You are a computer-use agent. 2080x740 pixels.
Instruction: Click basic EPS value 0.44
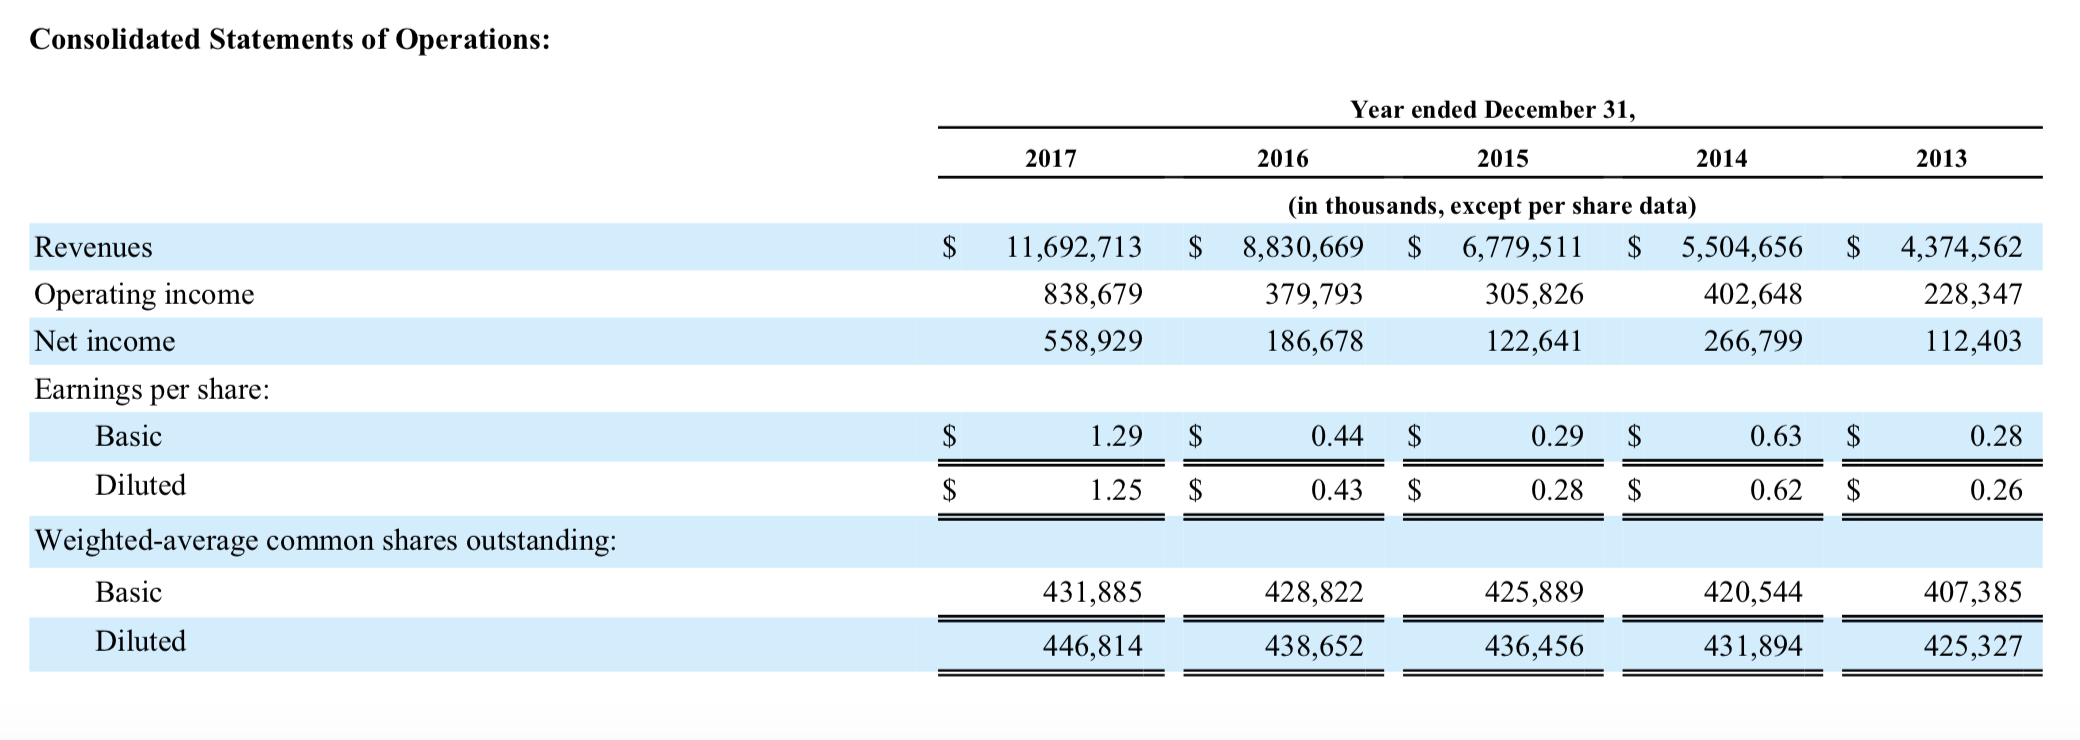1337,436
